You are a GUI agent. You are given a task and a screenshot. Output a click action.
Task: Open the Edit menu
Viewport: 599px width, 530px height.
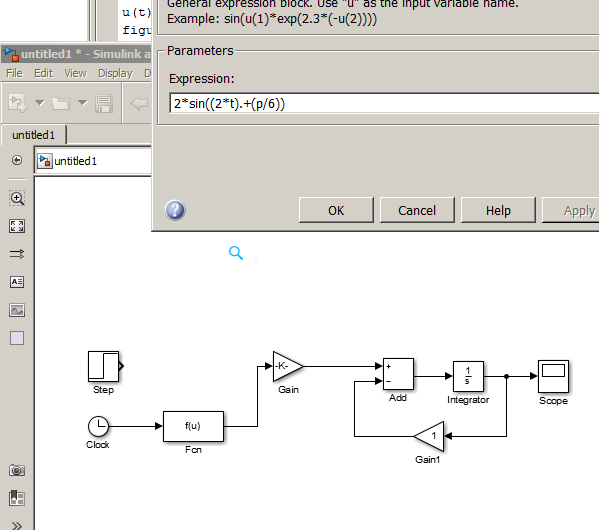pos(44,73)
